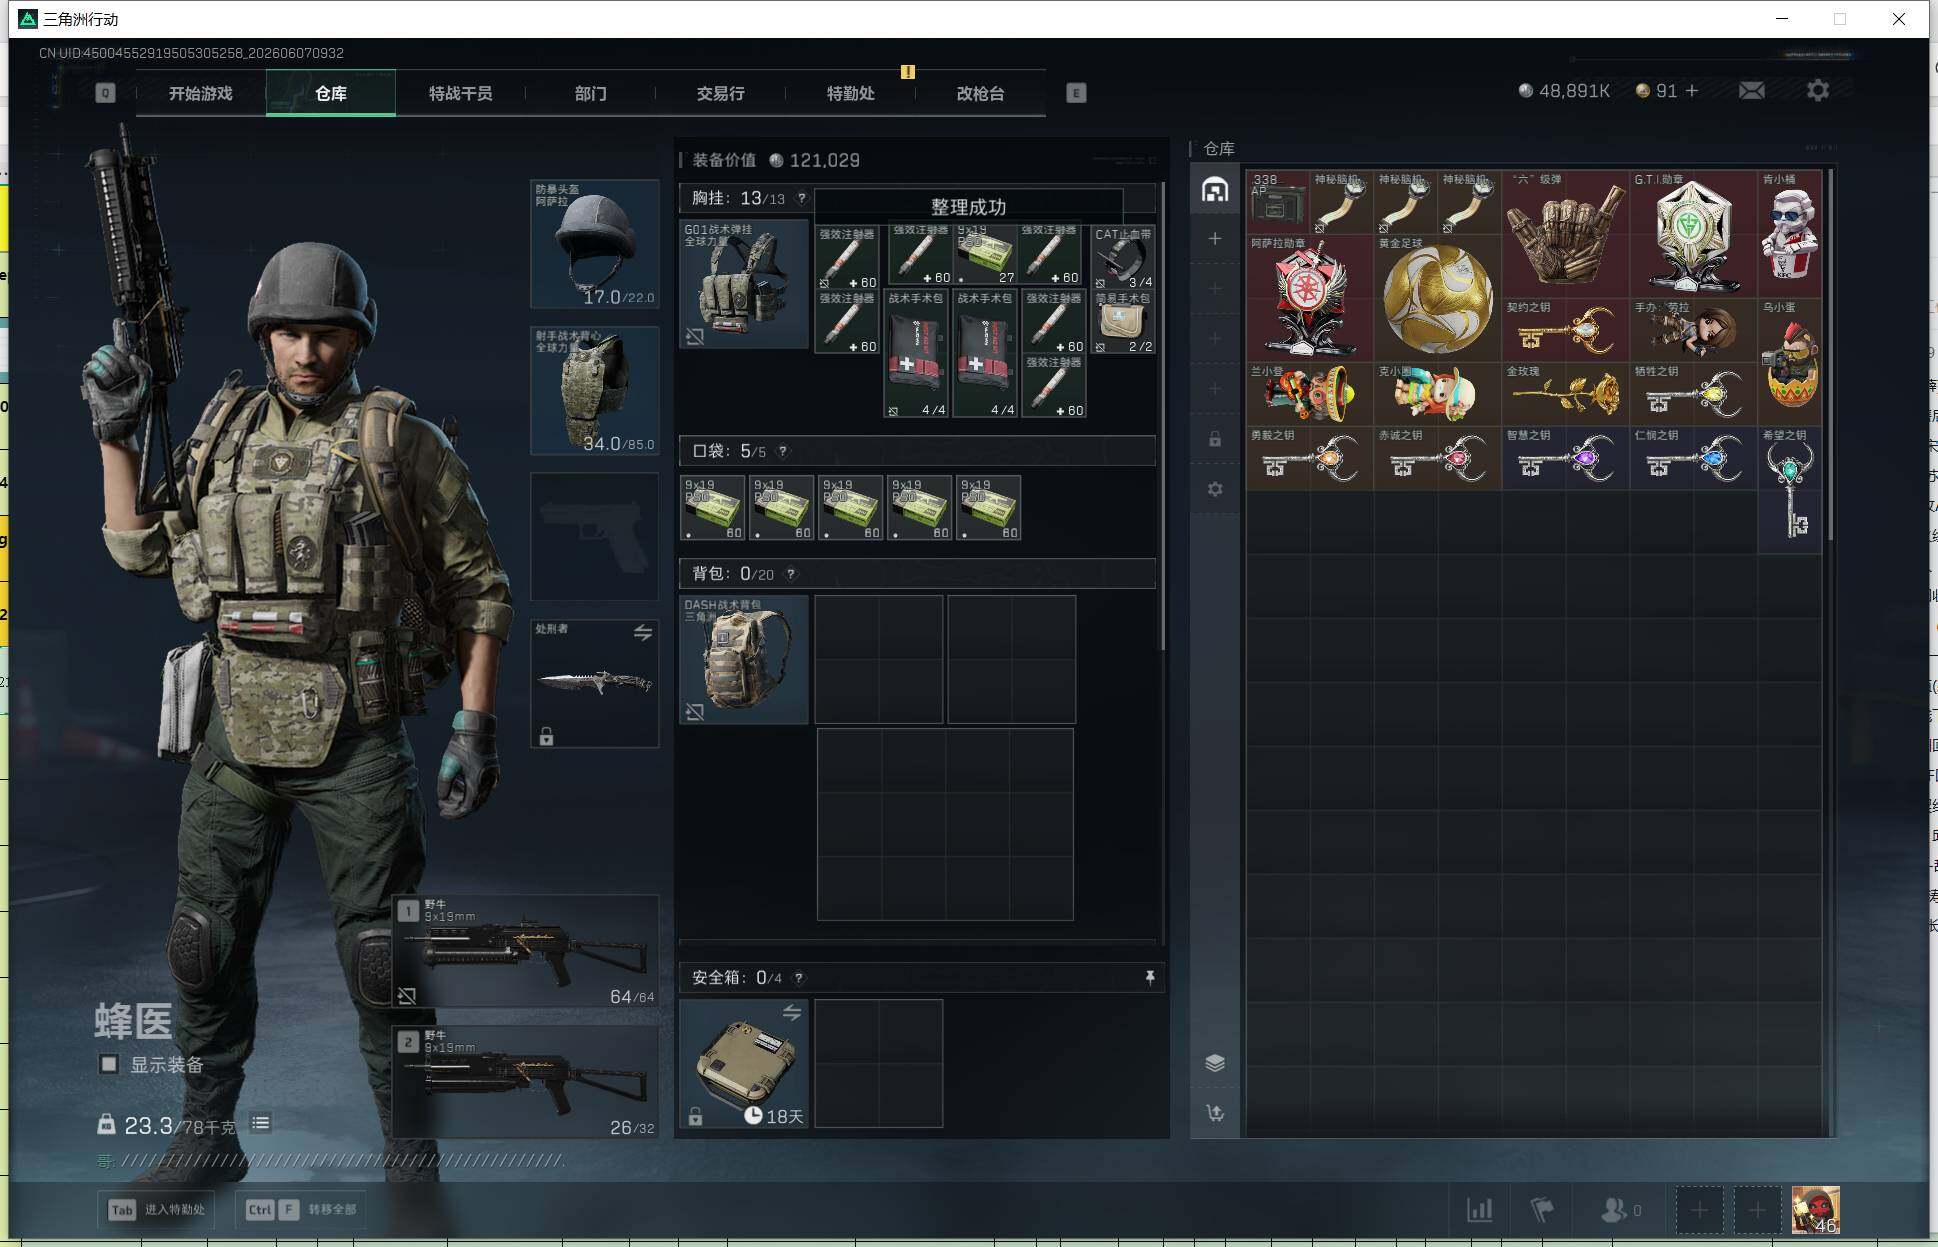The image size is (1938, 1247).
Task: Click the gear icon in warehouse sidebar
Action: tap(1215, 489)
